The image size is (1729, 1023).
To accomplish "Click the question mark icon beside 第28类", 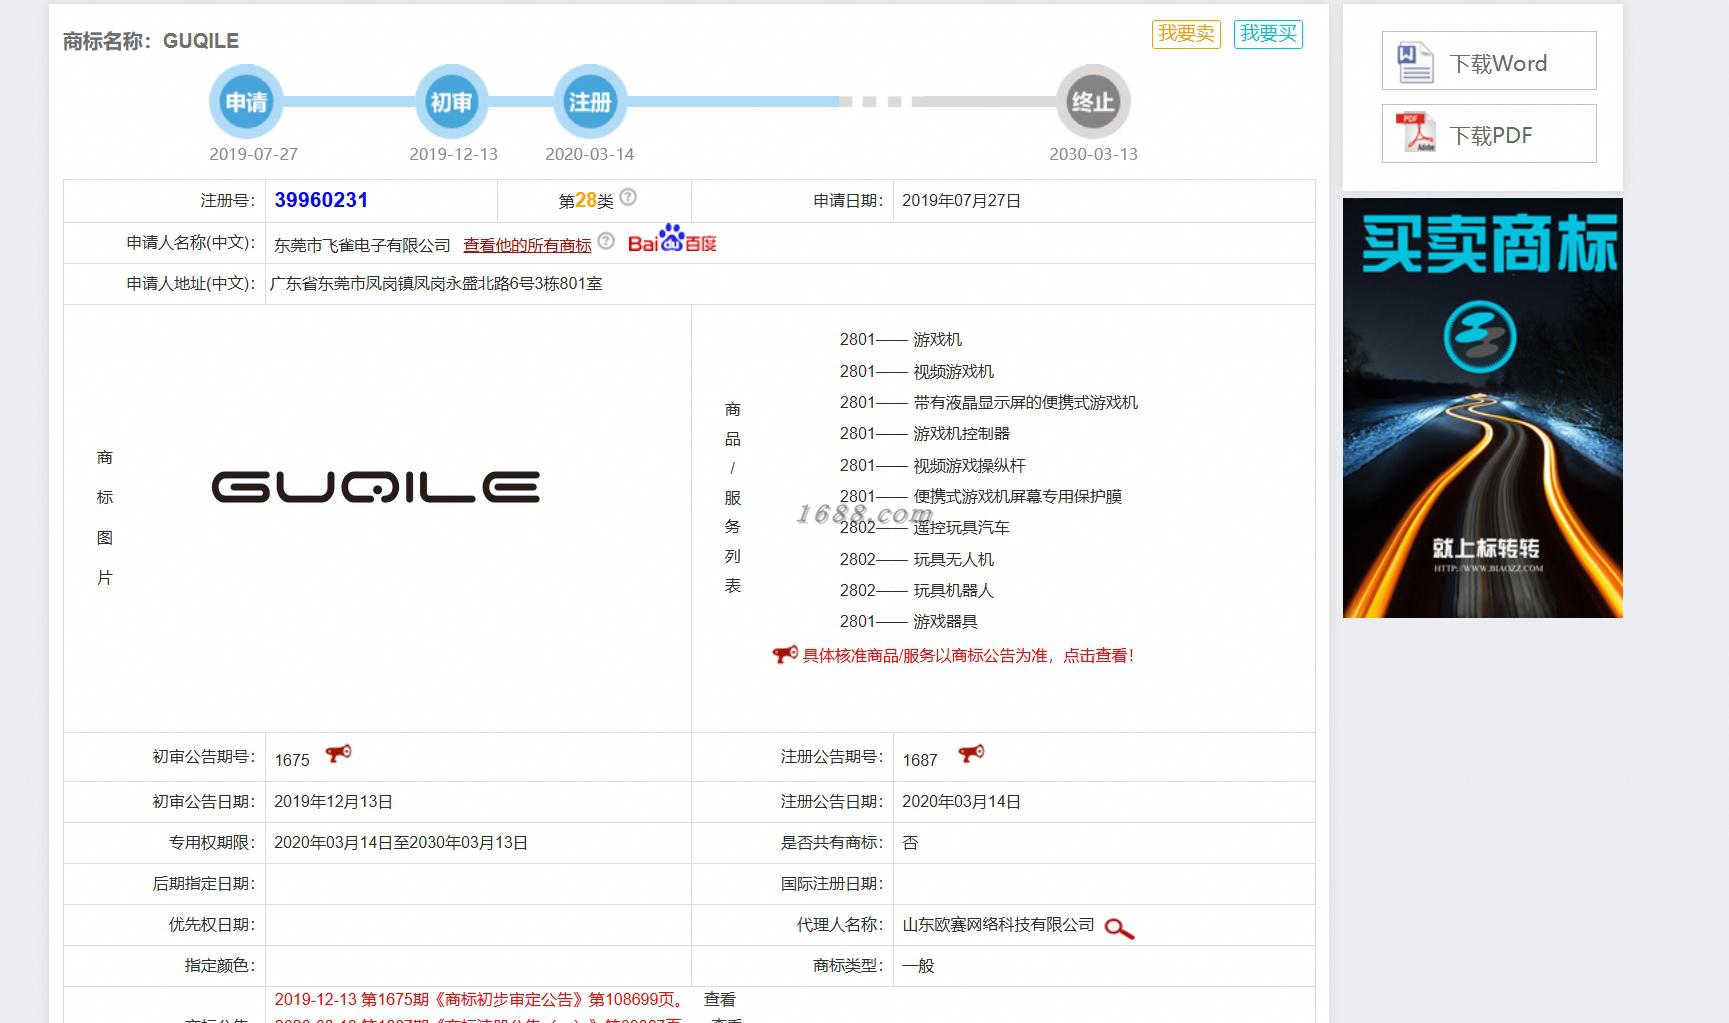I will (628, 198).
